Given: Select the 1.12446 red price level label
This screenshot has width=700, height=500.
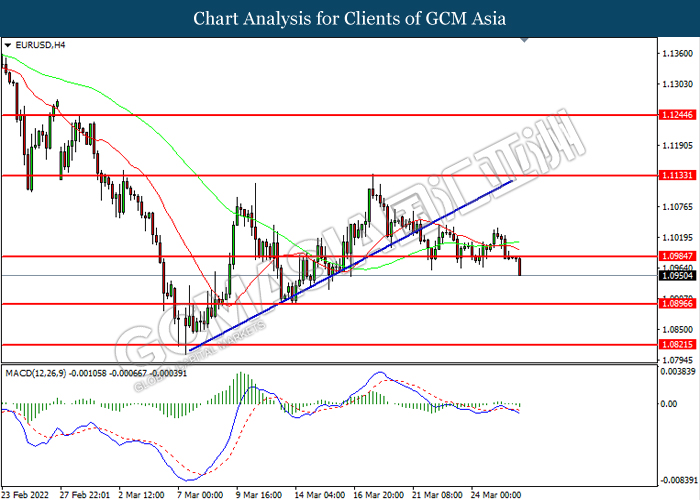Looking at the screenshot, I should 678,115.
